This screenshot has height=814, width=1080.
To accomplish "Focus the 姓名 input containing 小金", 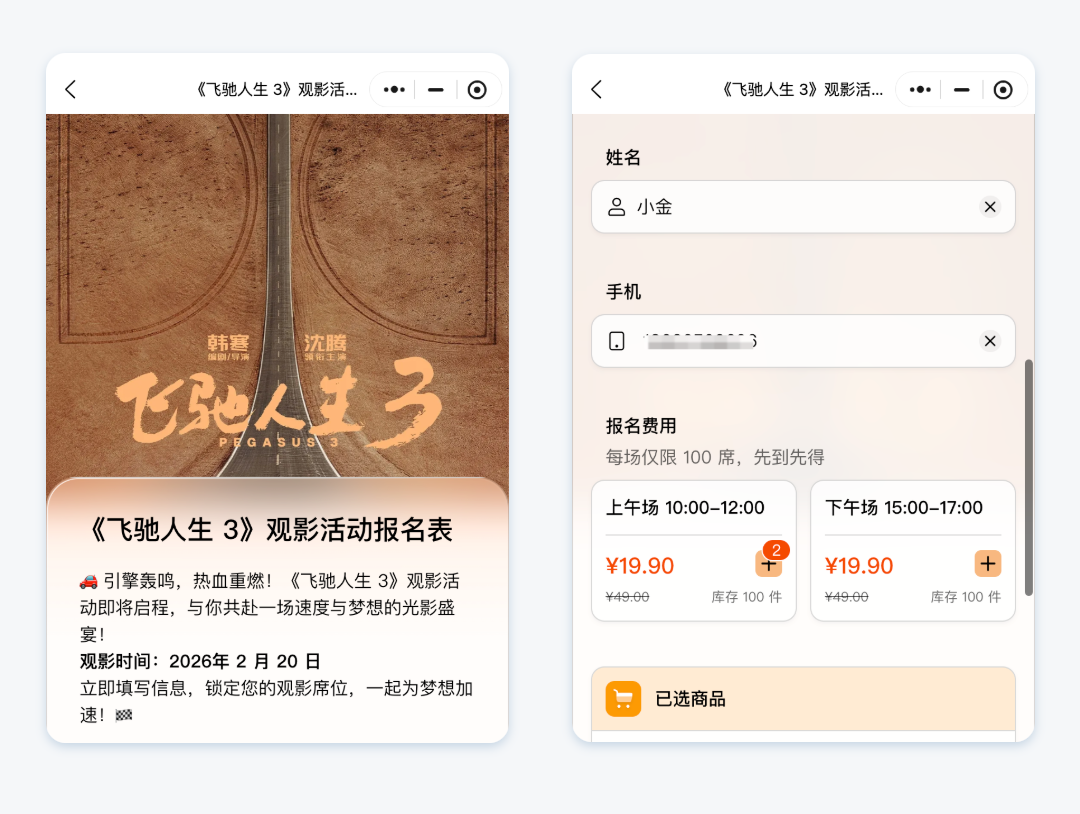I will [x=803, y=207].
